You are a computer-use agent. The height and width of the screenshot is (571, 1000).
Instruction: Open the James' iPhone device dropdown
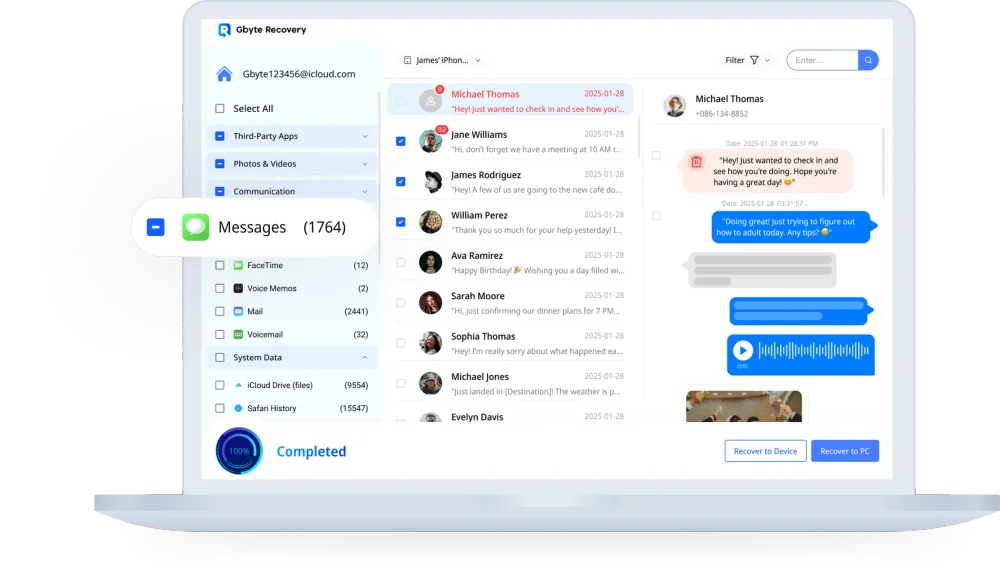tap(442, 61)
